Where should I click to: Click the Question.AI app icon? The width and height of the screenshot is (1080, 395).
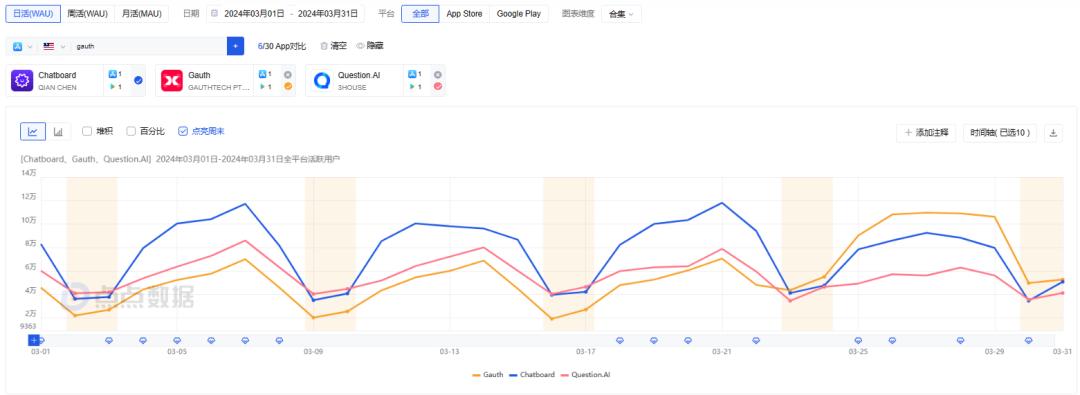[322, 81]
